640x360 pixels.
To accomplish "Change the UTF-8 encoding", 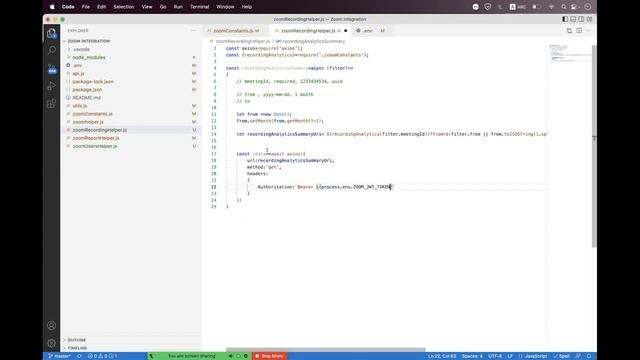I will click(495, 356).
